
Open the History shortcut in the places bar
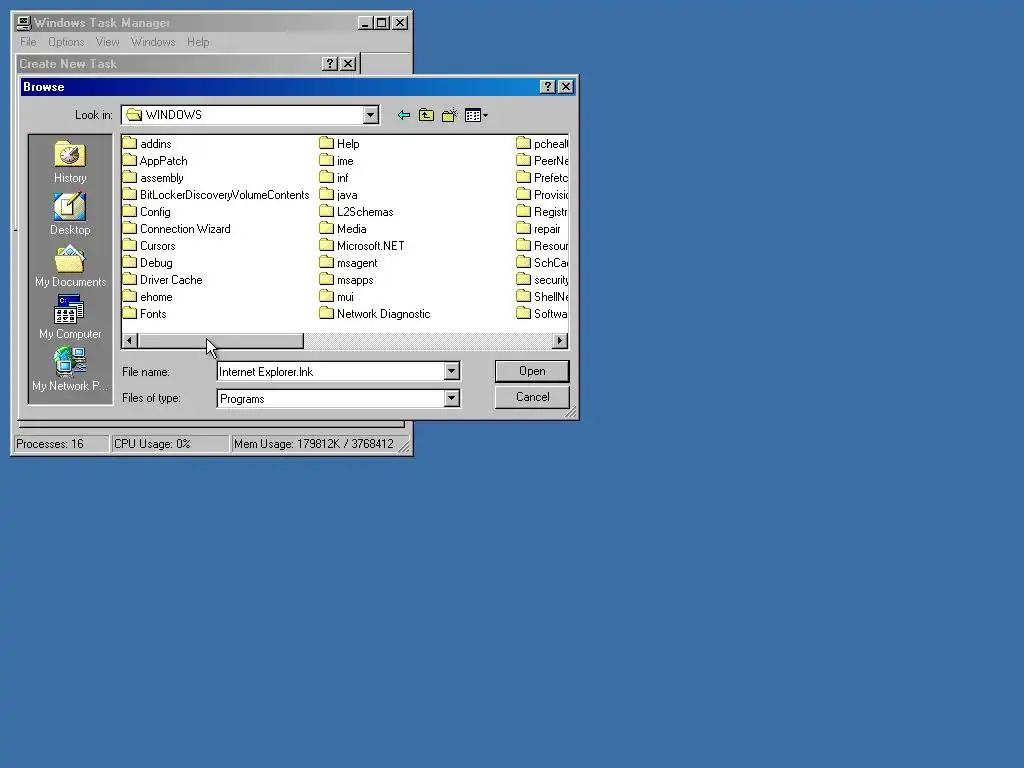(x=70, y=163)
